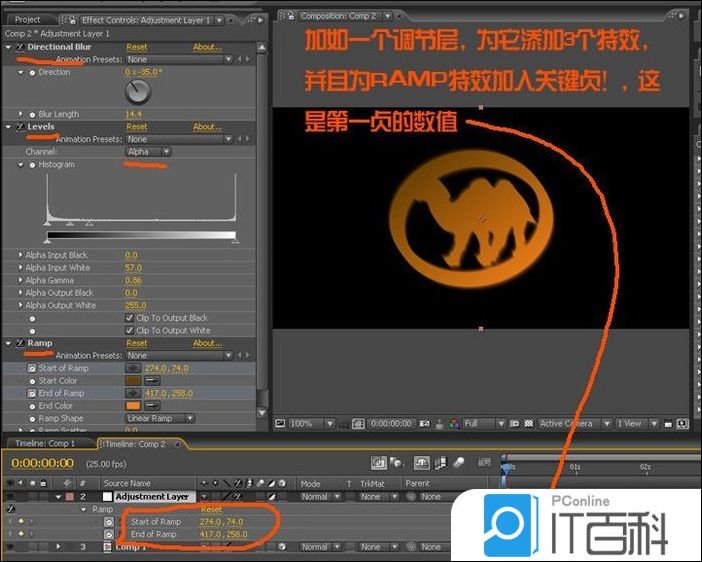
Task: Click the Direction angle dial
Action: pos(137,92)
